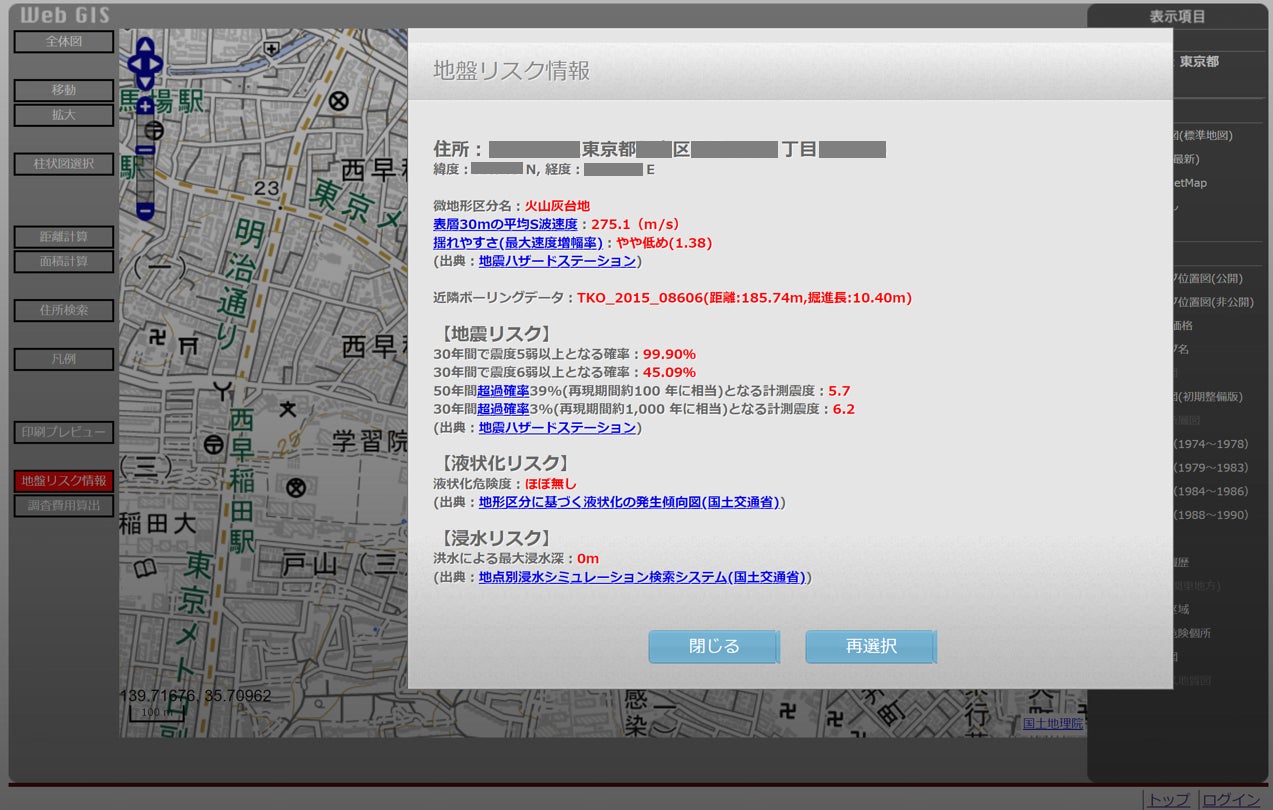Close the dialog with 閉じる

tap(714, 647)
